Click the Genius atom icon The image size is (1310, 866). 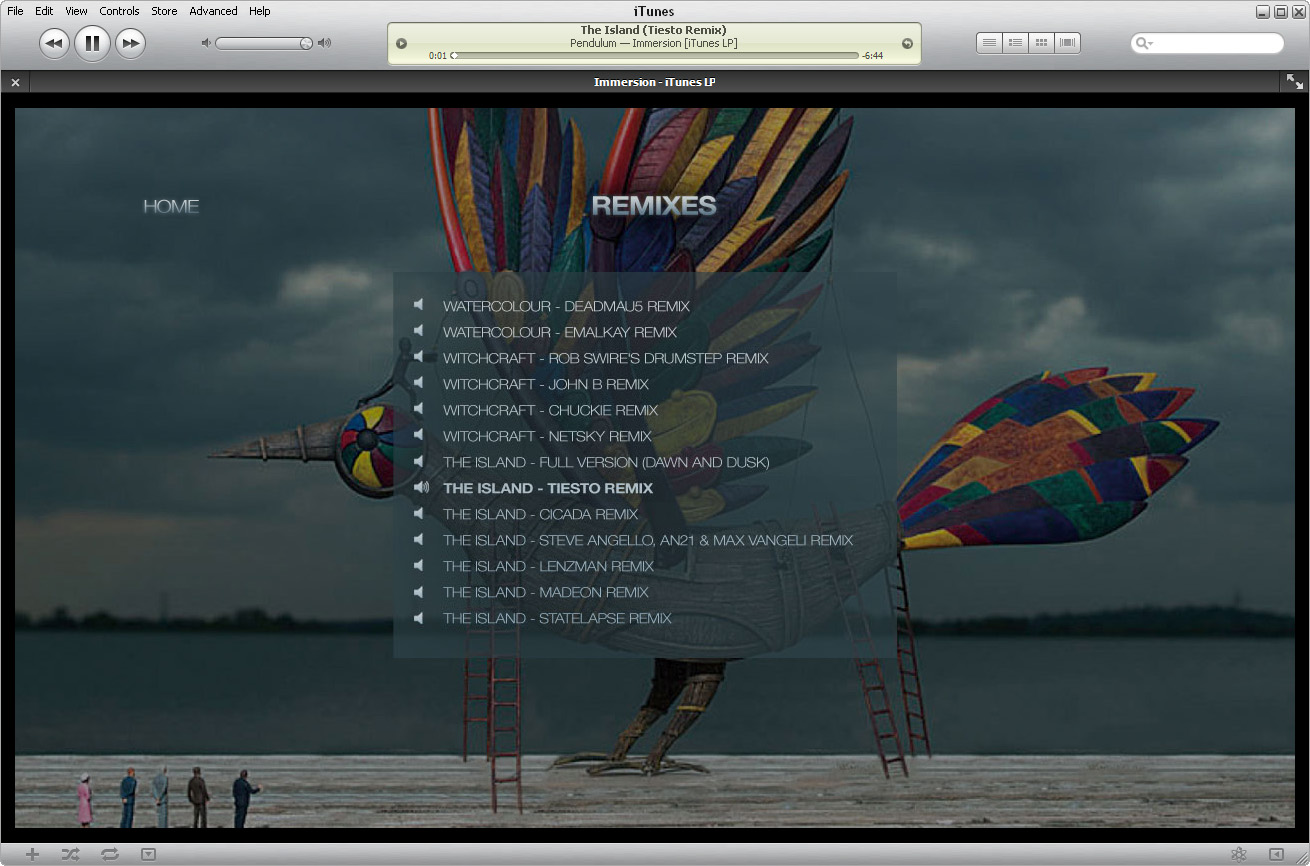(1239, 854)
